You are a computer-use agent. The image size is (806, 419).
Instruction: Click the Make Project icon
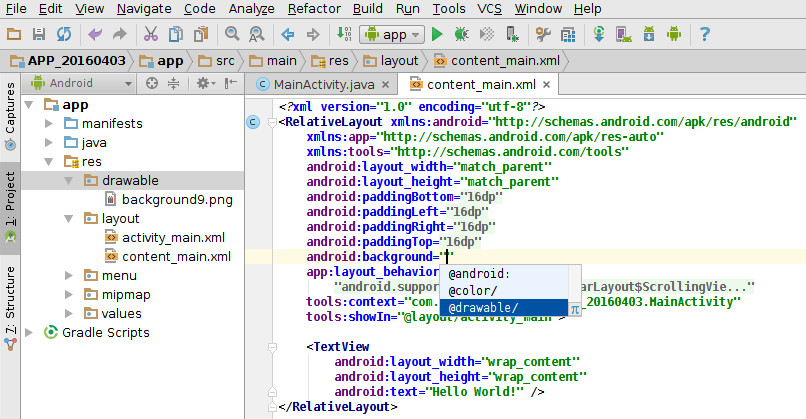[344, 34]
